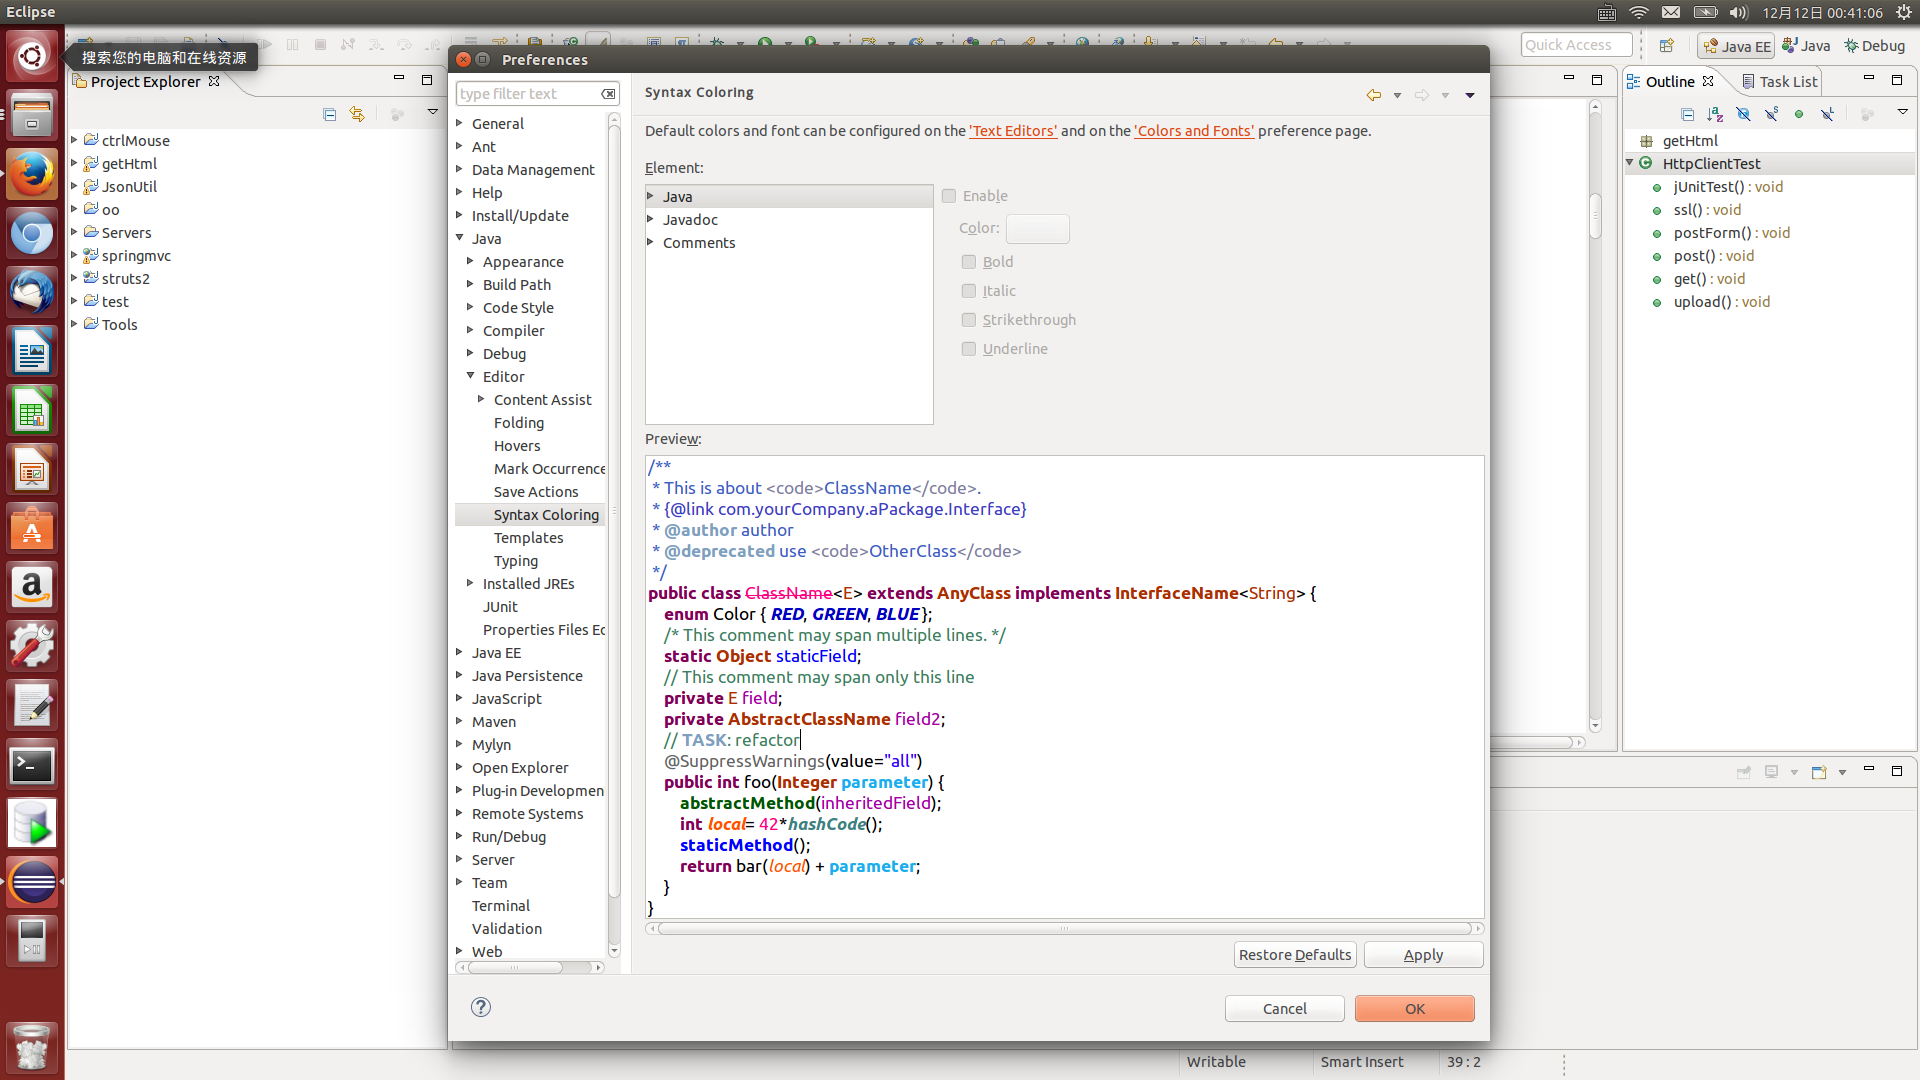Open the Task List tab
The image size is (1920, 1080).
click(1780, 82)
